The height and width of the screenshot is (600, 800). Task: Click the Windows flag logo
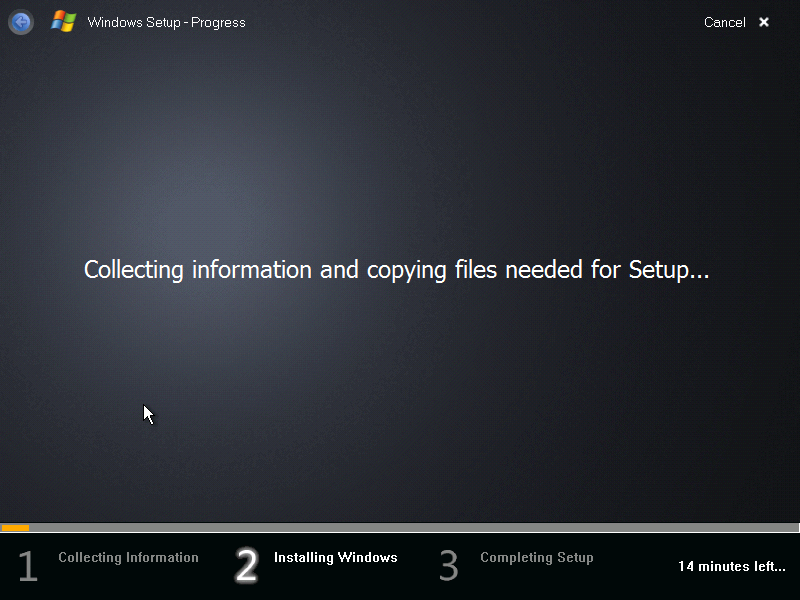64,22
